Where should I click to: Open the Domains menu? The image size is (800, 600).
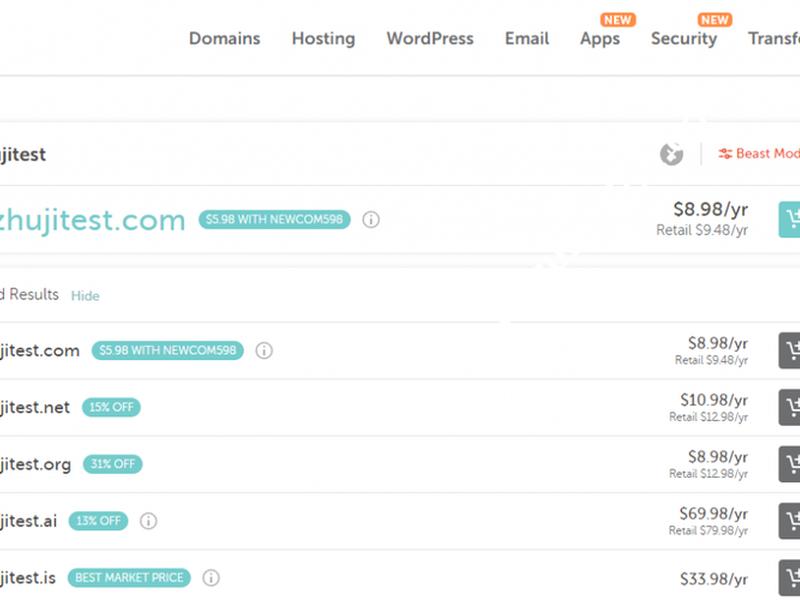[224, 38]
